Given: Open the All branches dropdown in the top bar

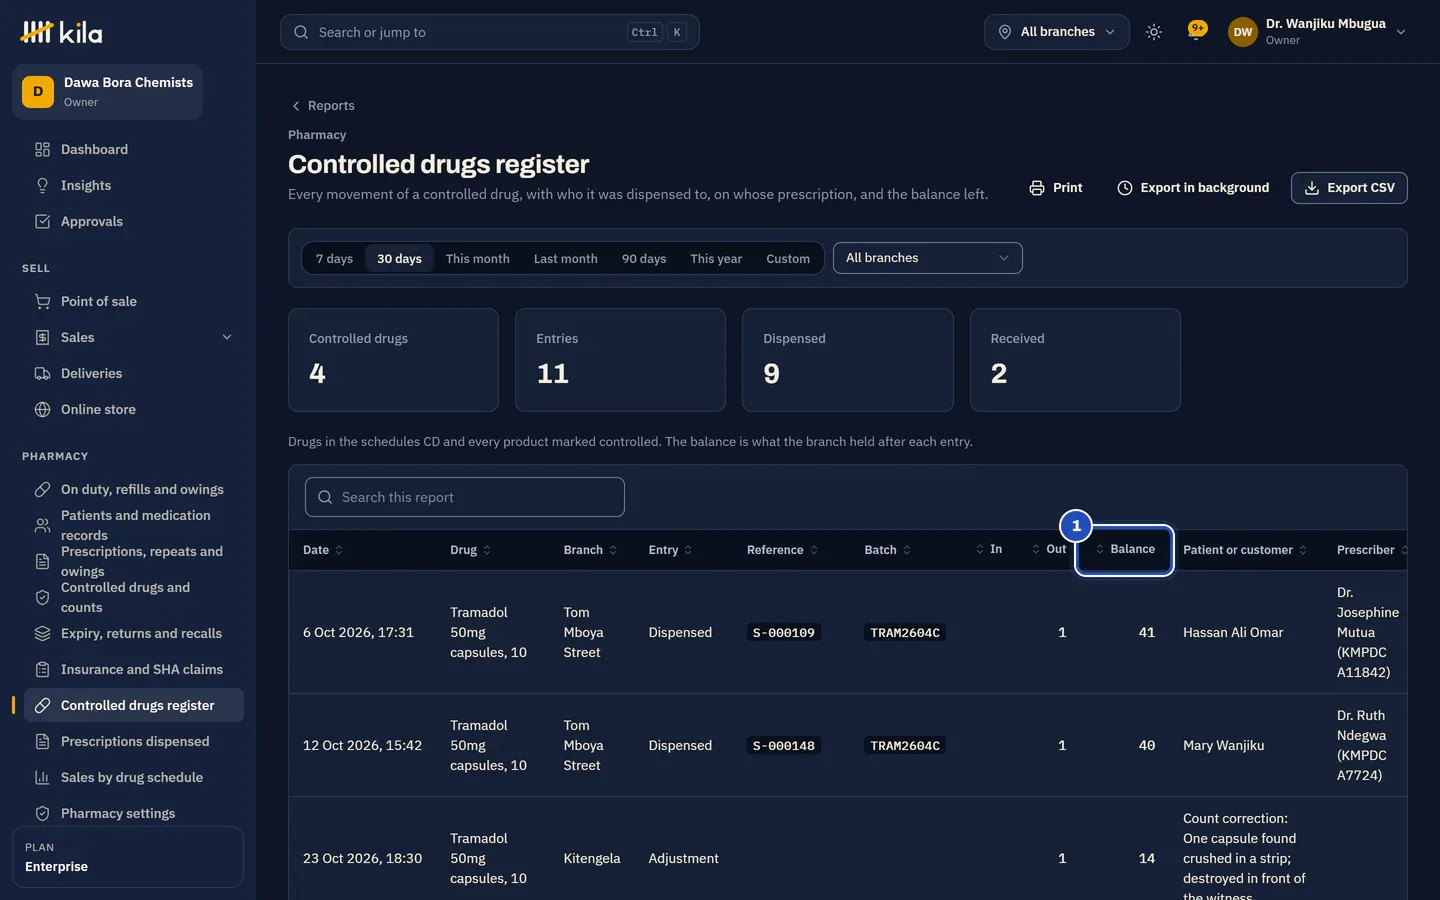Looking at the screenshot, I should tap(1057, 32).
